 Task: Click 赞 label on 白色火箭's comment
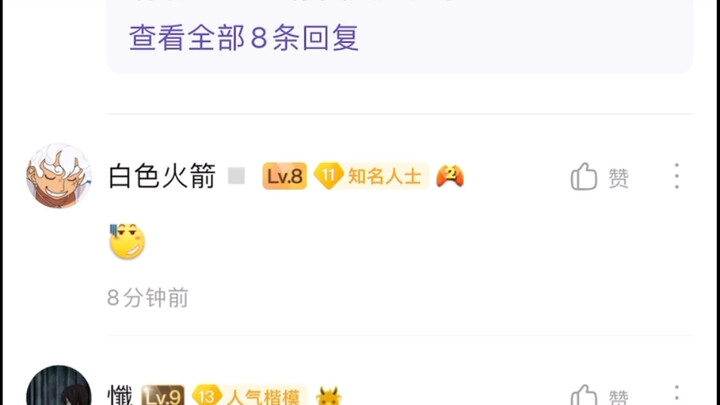(619, 178)
